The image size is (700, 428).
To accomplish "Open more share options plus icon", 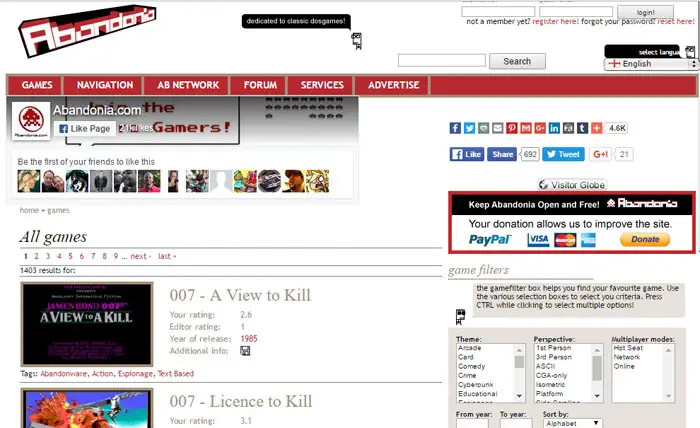I will [596, 128].
